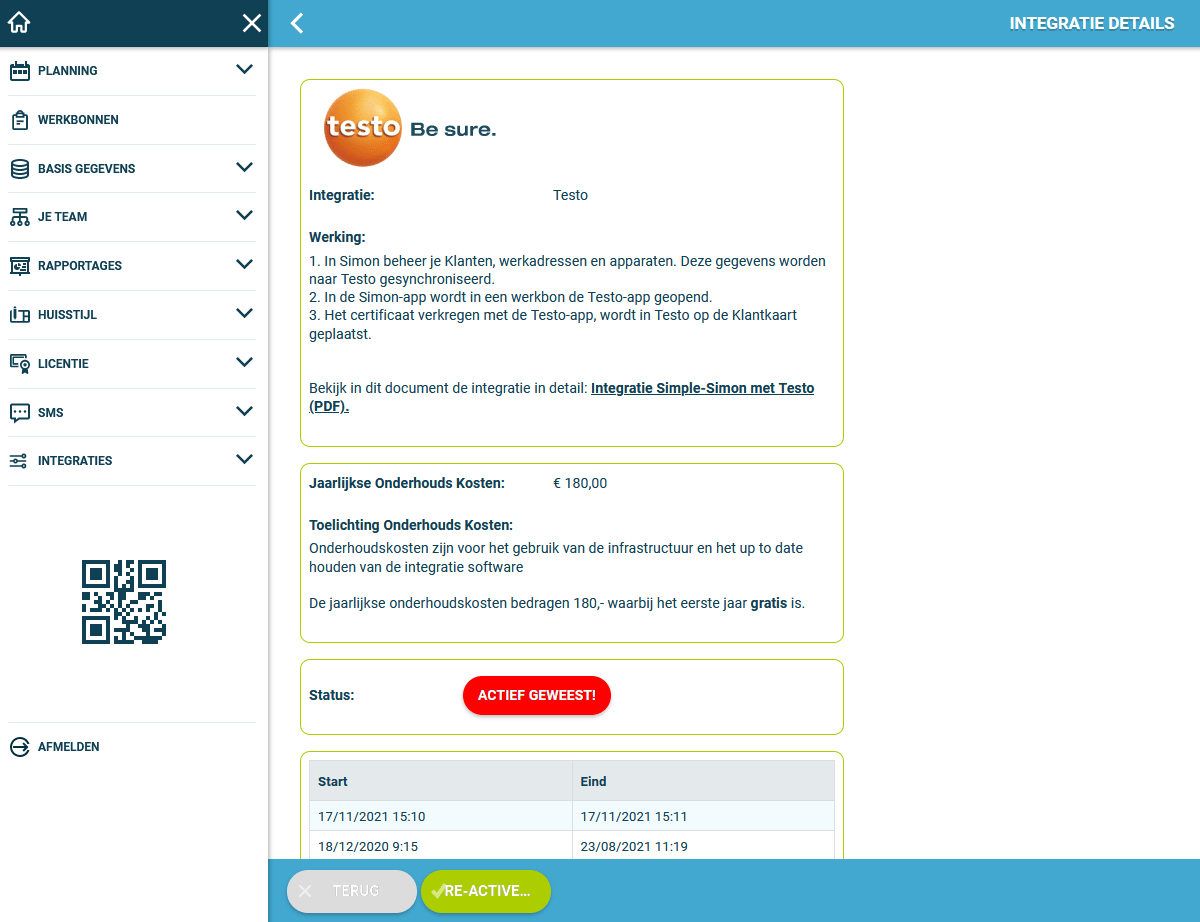Click the Eind column header

tap(703, 781)
